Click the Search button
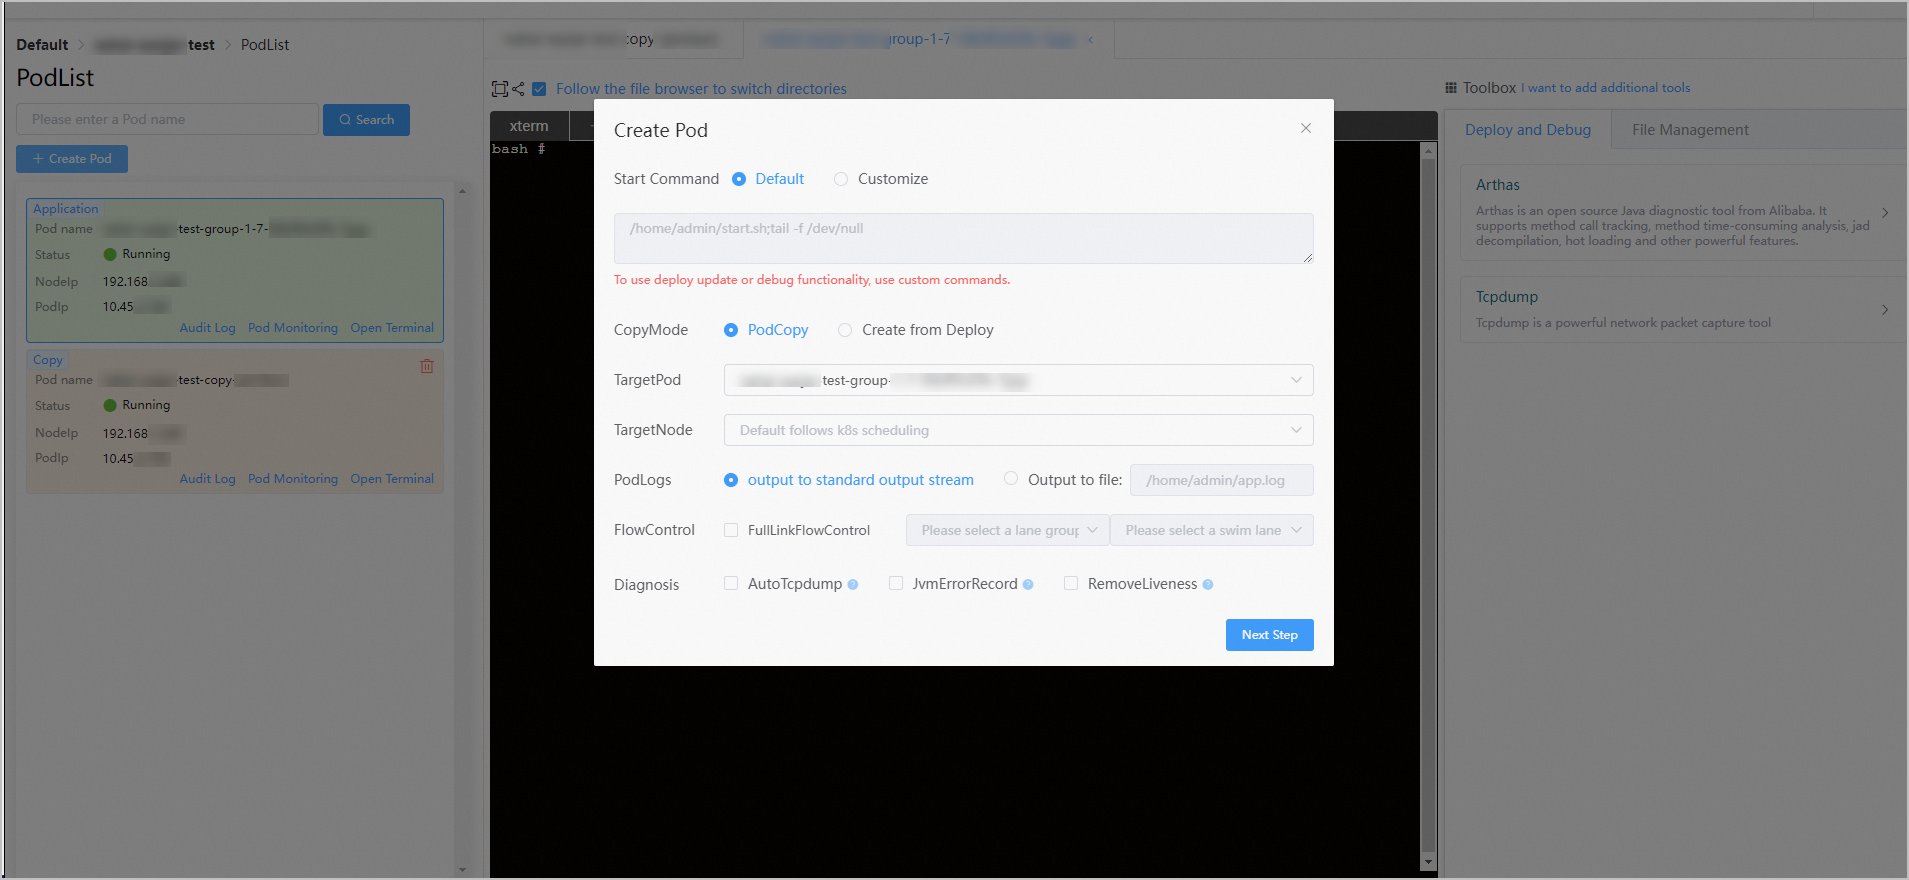 tap(366, 120)
